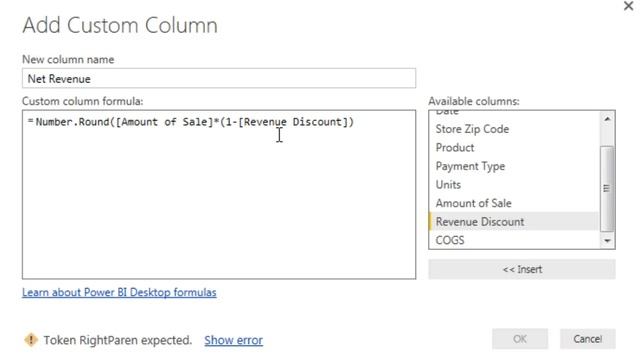Select Product in available columns
Screen dimensions: 640x360
514,147
